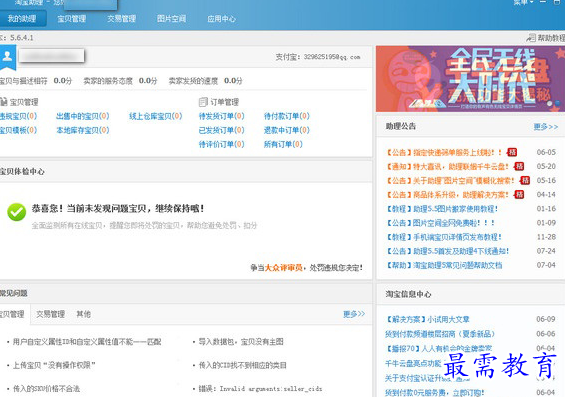Image resolution: width=565 pixels, height=397 pixels.
Task: Open FAQ Invalid arguments:seller_cids
Action: pyautogui.click(x=260, y=389)
